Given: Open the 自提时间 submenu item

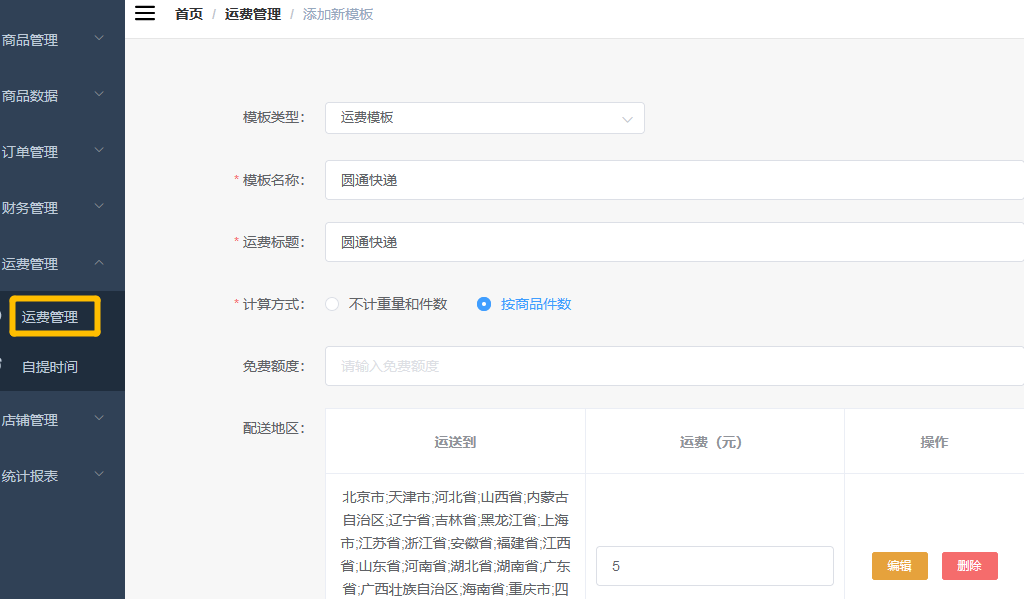Looking at the screenshot, I should click(50, 367).
